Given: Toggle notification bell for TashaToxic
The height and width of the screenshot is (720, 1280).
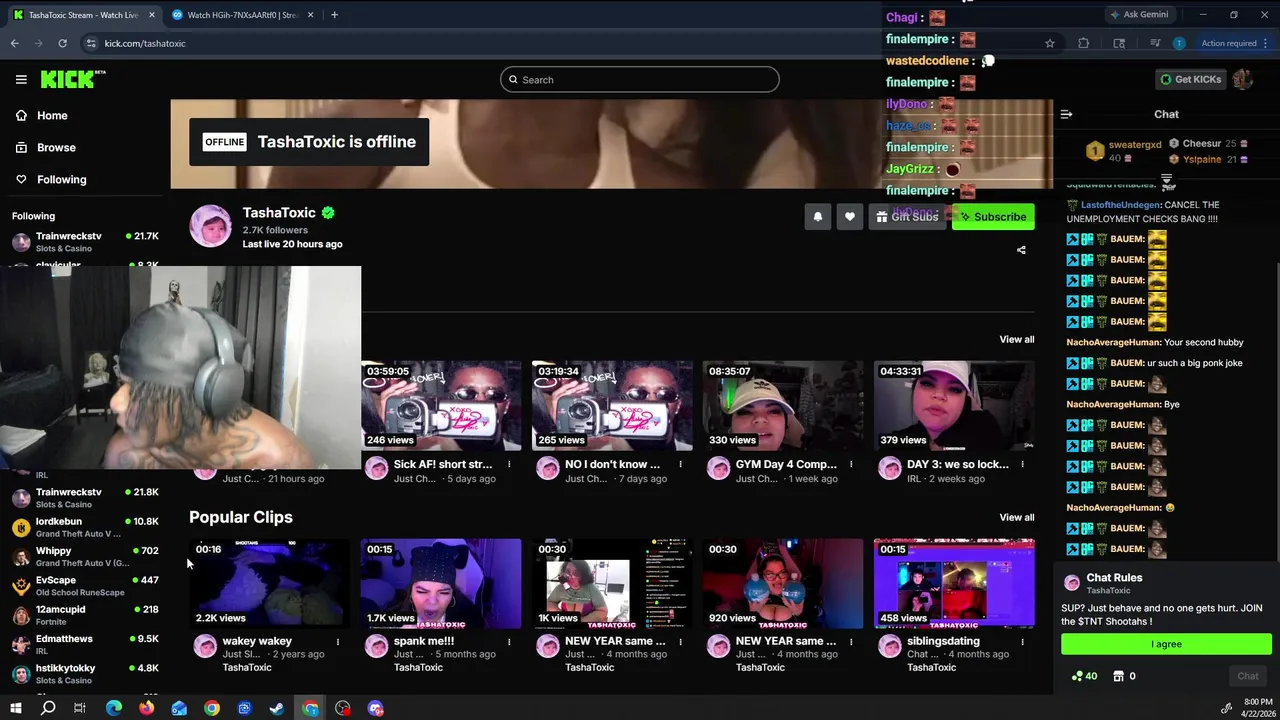Looking at the screenshot, I should coord(817,217).
